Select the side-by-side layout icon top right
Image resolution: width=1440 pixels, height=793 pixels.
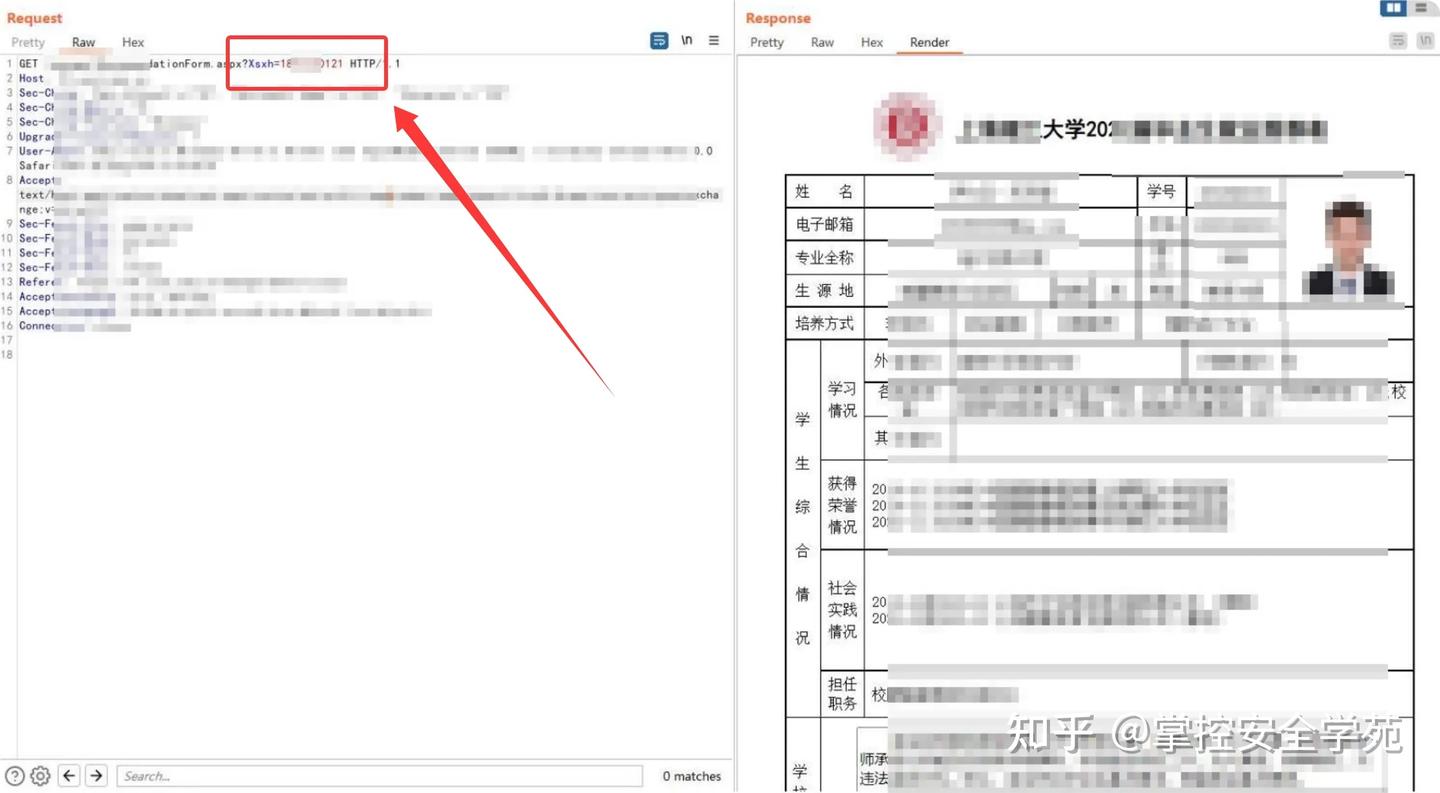[x=1394, y=8]
